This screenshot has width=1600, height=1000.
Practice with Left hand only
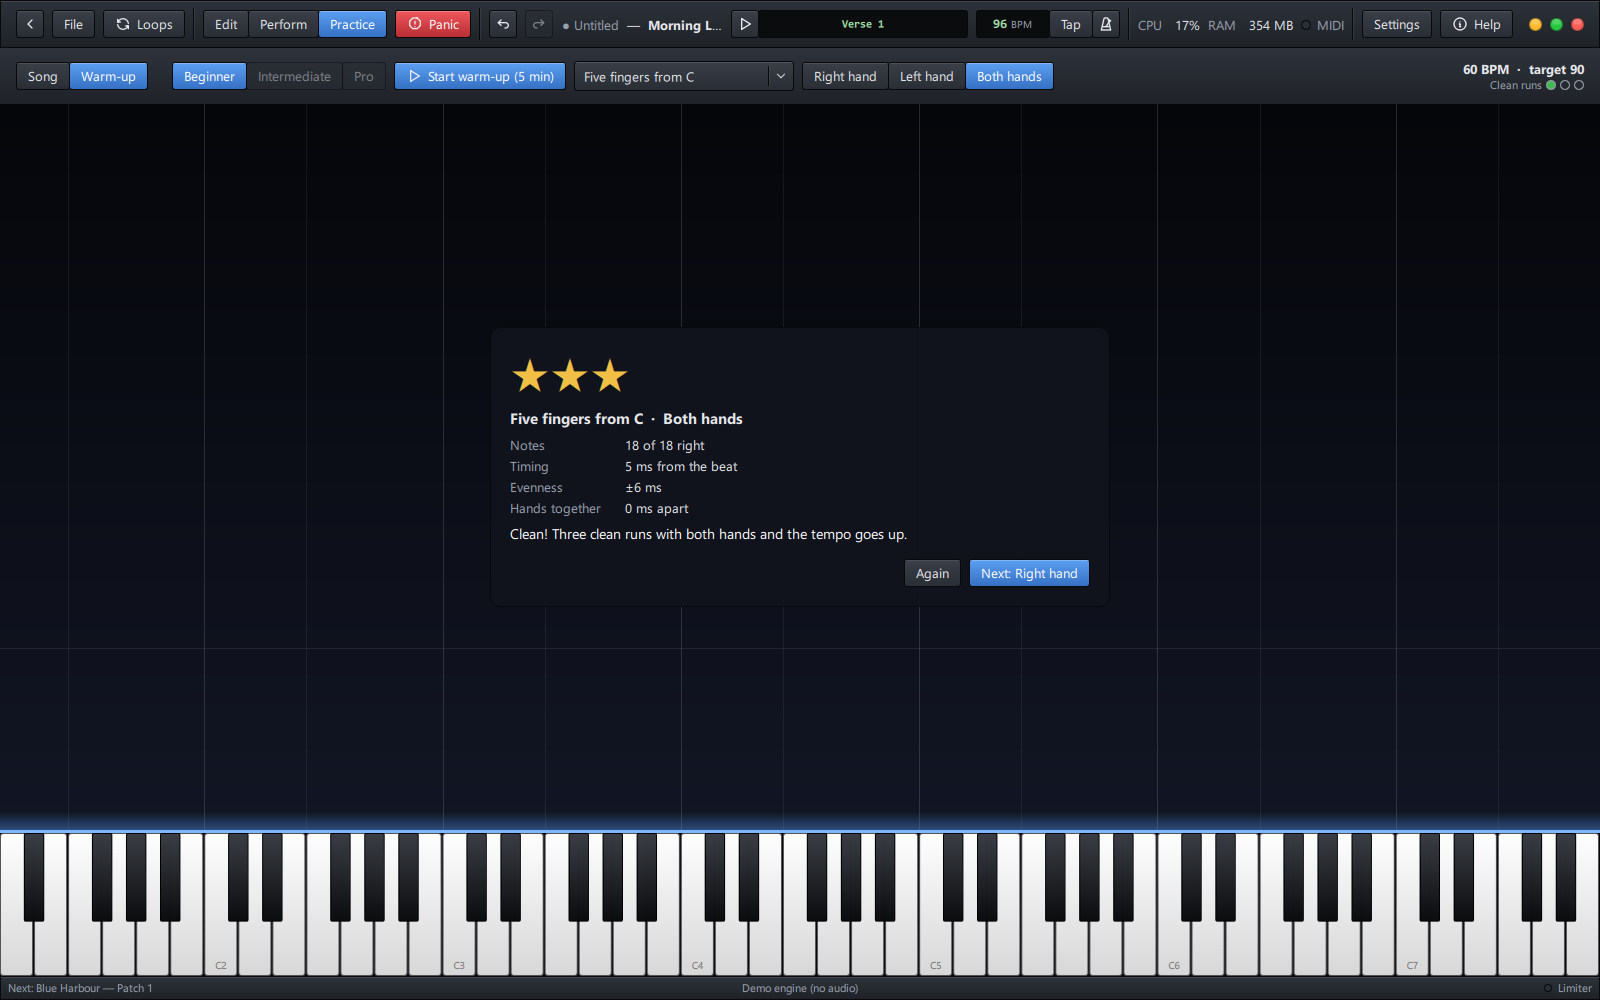(x=927, y=76)
